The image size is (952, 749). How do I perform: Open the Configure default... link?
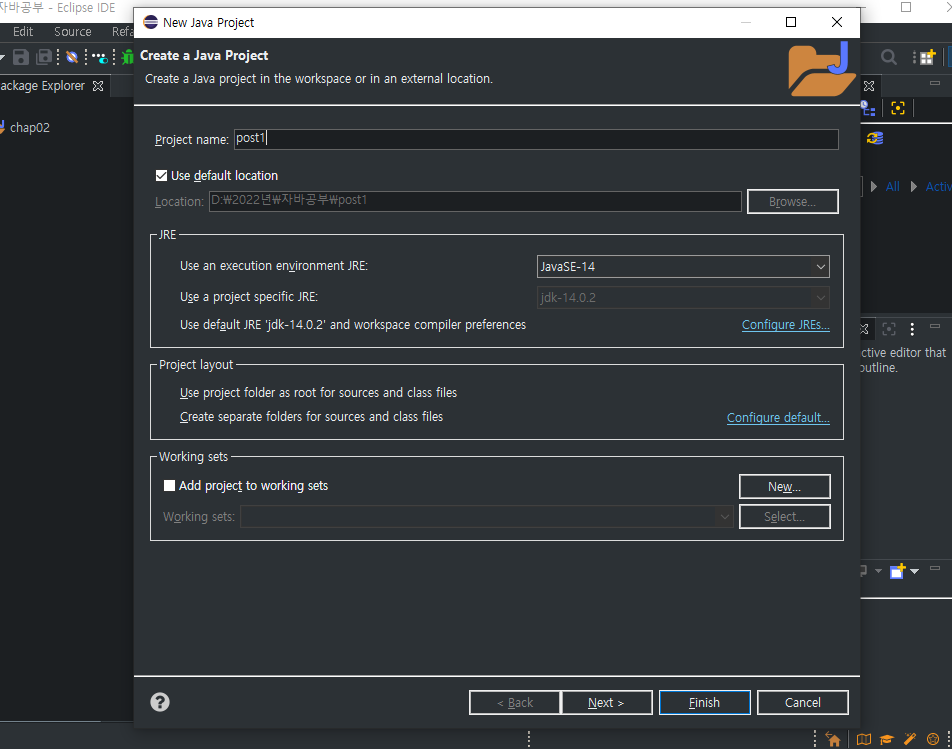[x=778, y=418]
